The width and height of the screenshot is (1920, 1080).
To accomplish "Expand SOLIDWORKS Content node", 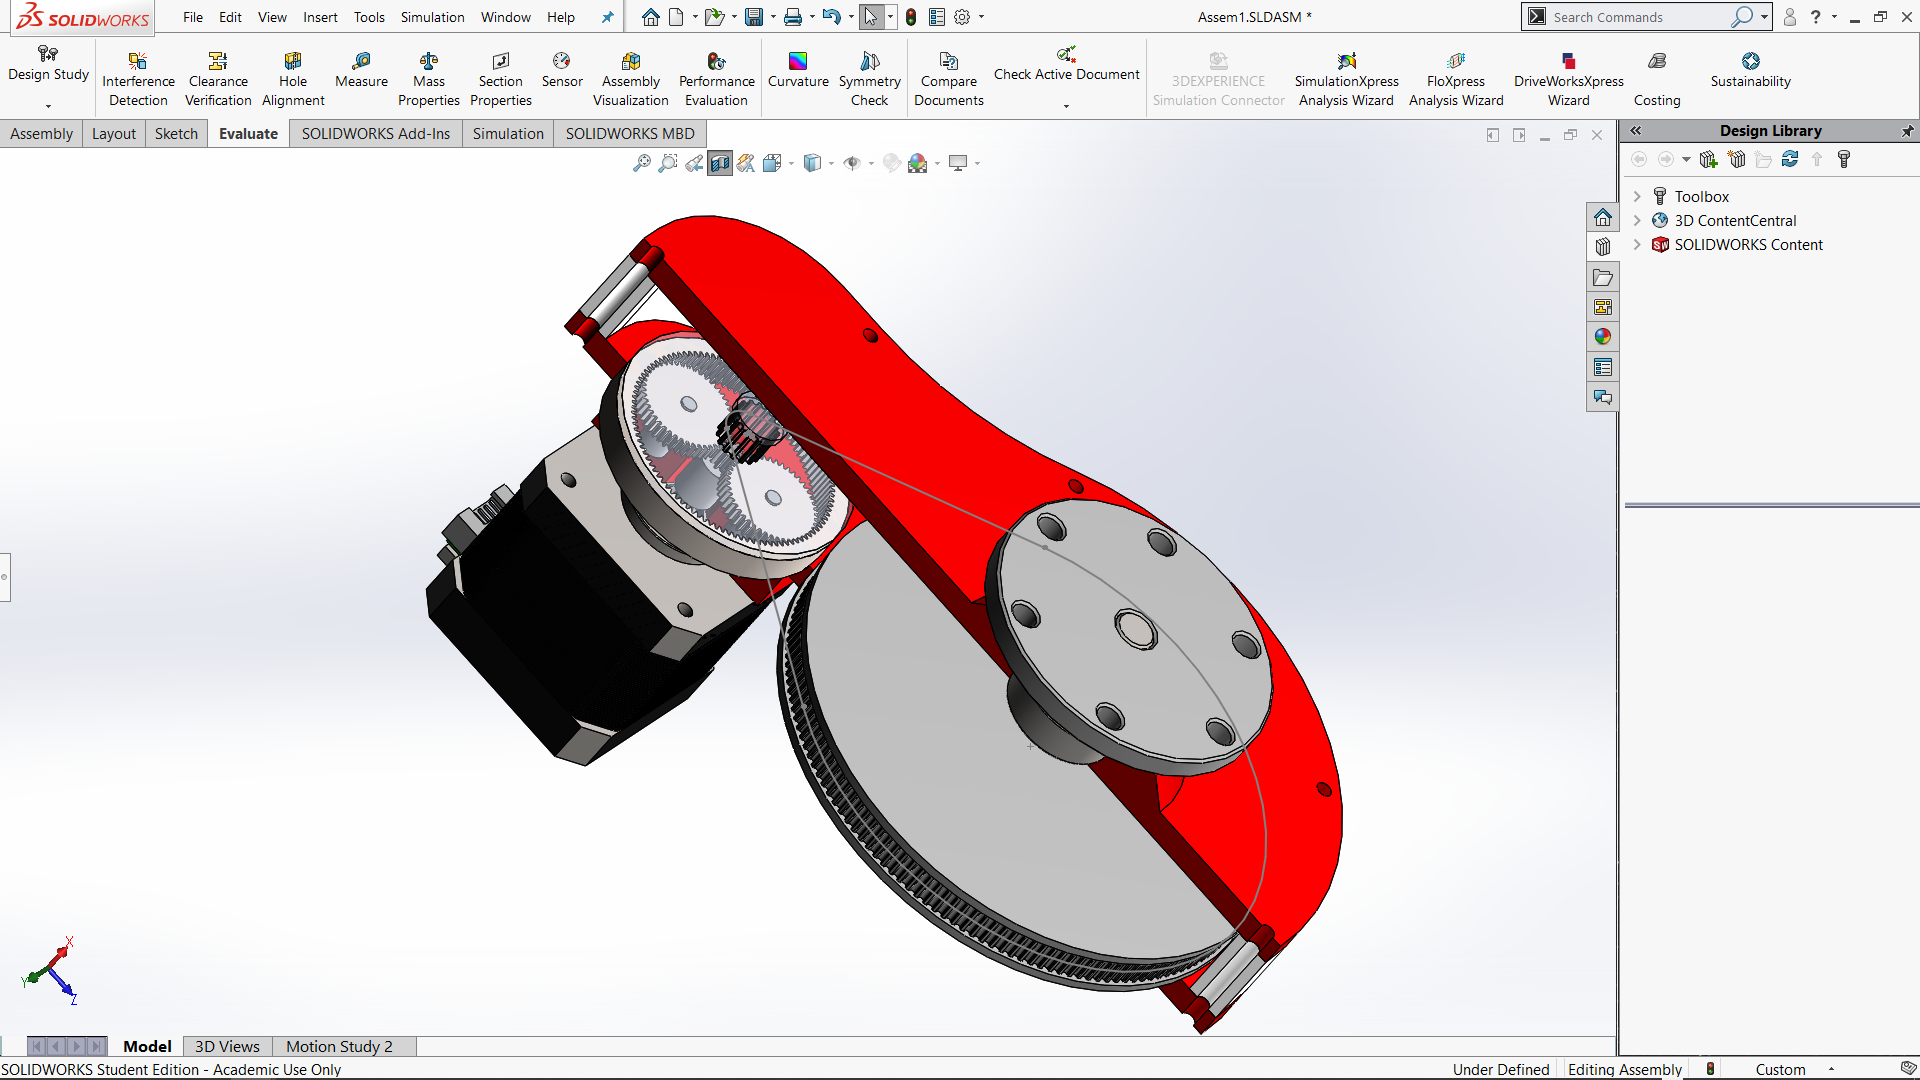I will pos(1637,245).
